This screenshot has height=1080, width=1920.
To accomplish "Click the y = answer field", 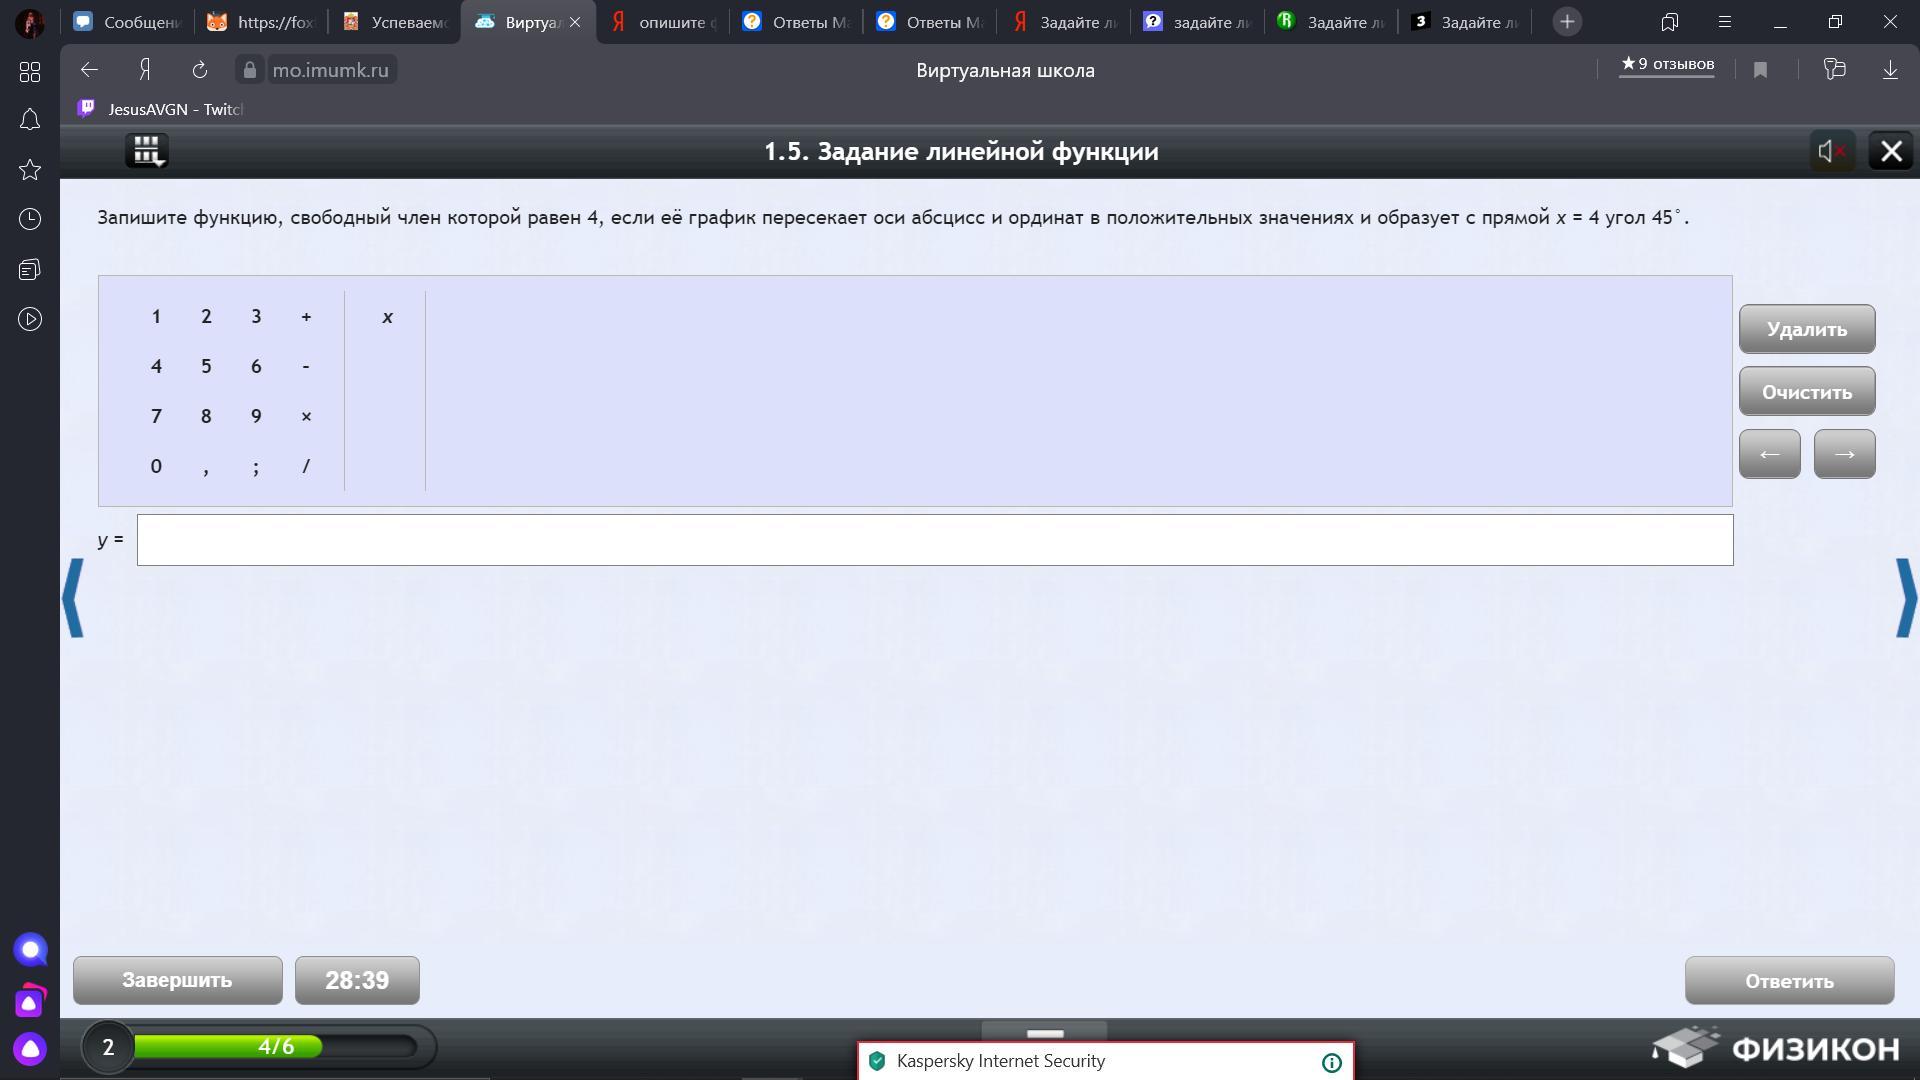I will click(934, 540).
